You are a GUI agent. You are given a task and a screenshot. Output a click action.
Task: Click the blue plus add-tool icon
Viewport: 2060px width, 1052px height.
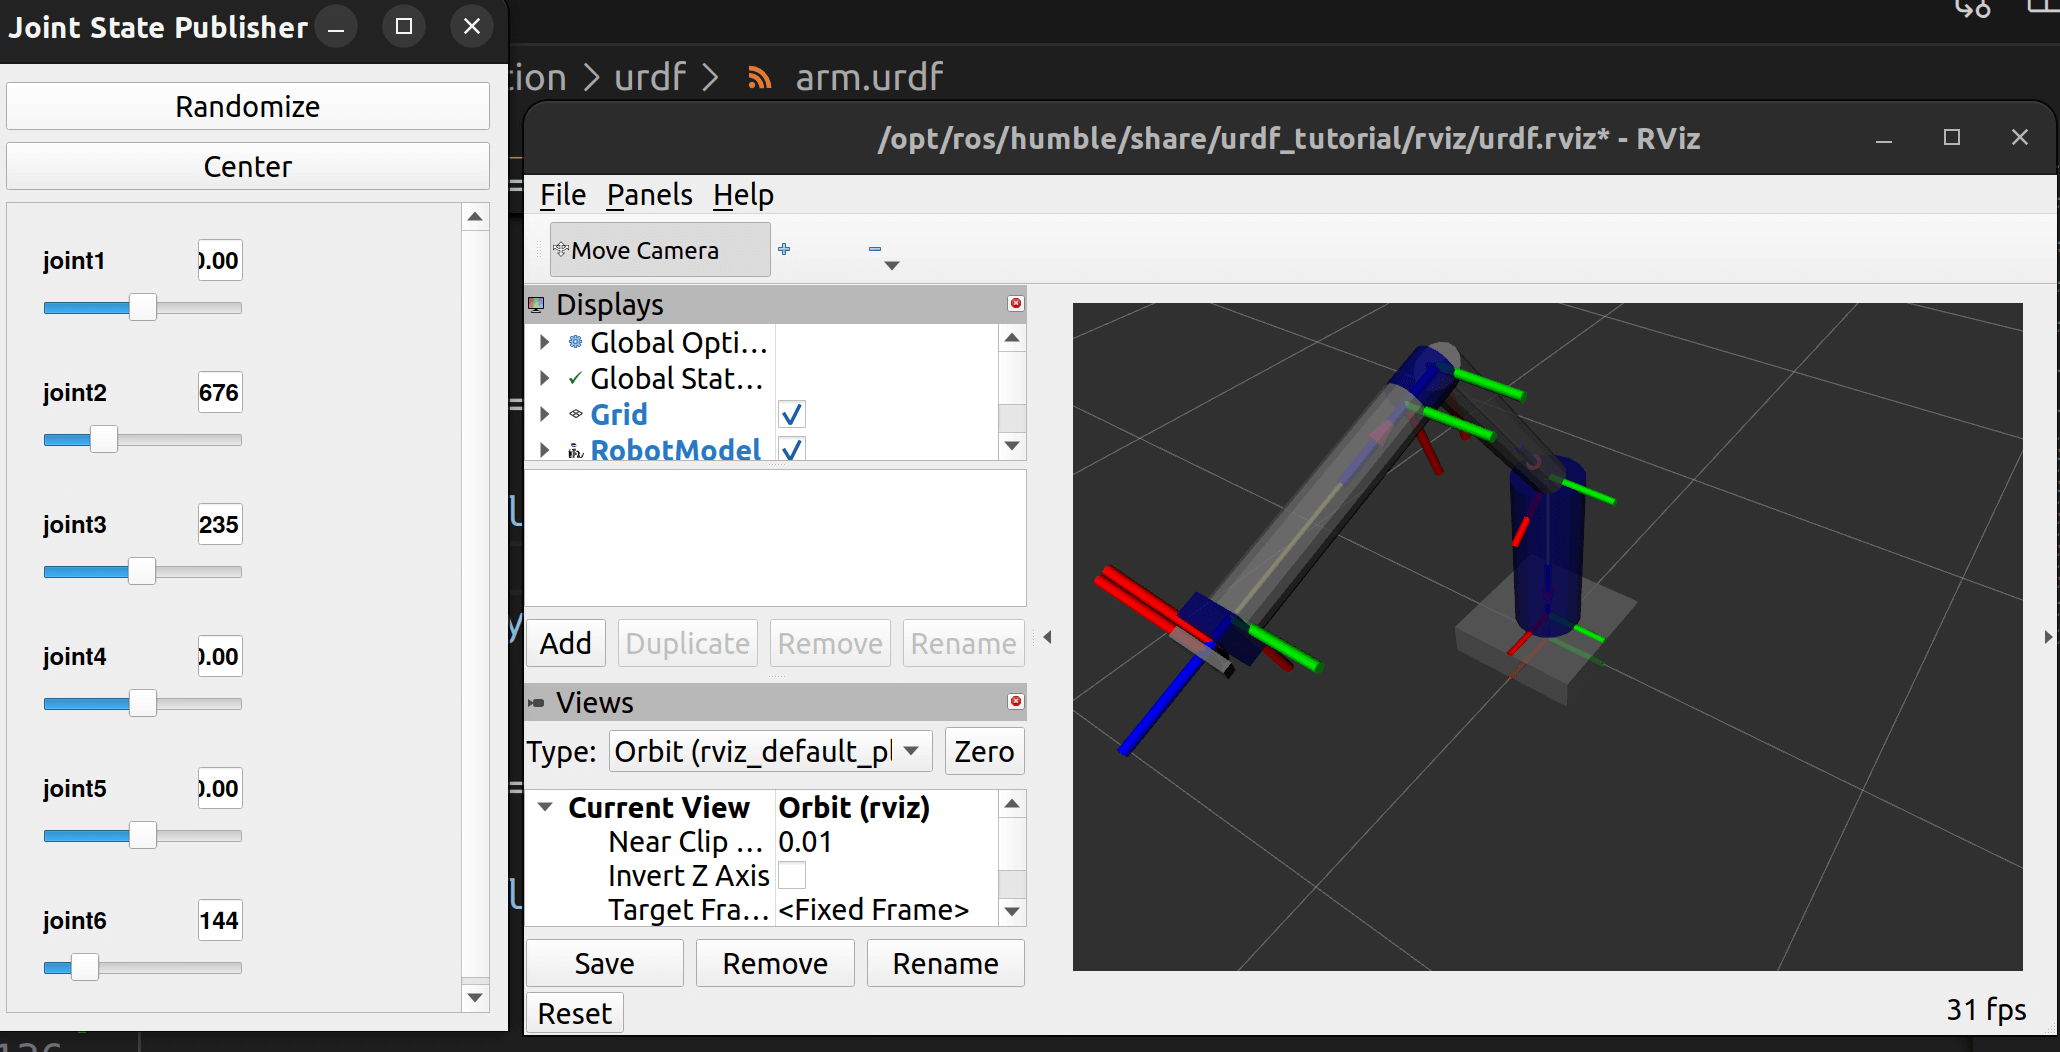coord(784,249)
